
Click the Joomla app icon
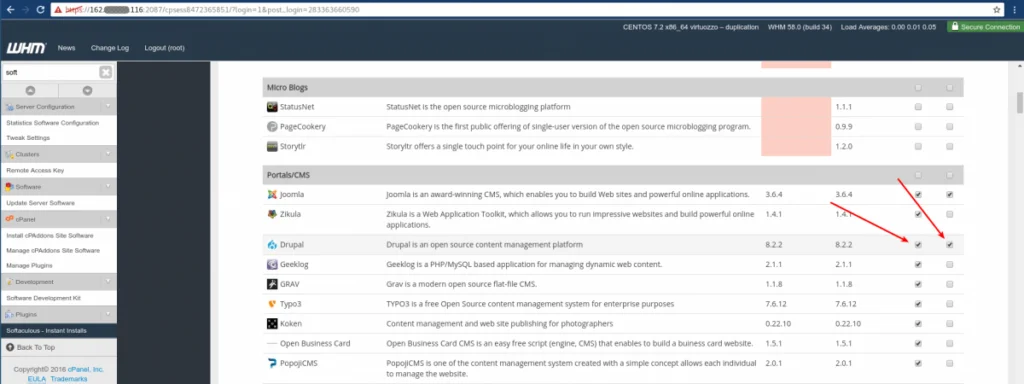point(272,195)
